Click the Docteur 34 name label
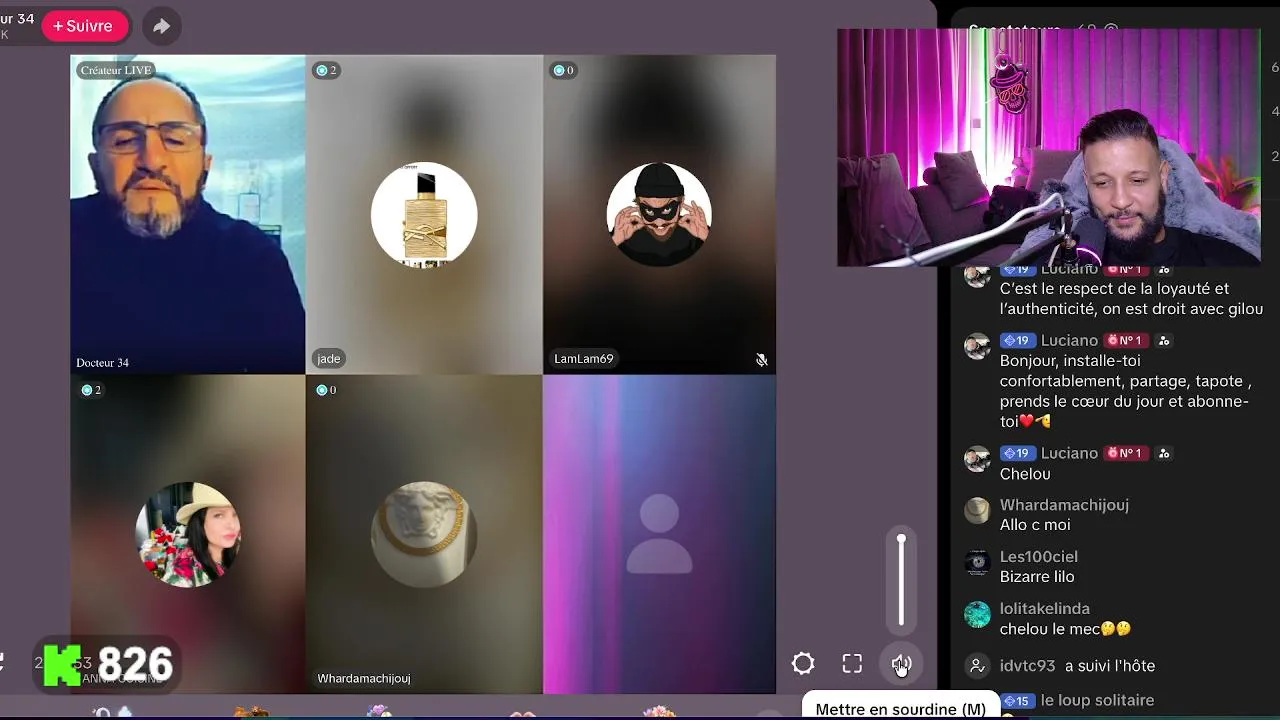 click(x=102, y=362)
